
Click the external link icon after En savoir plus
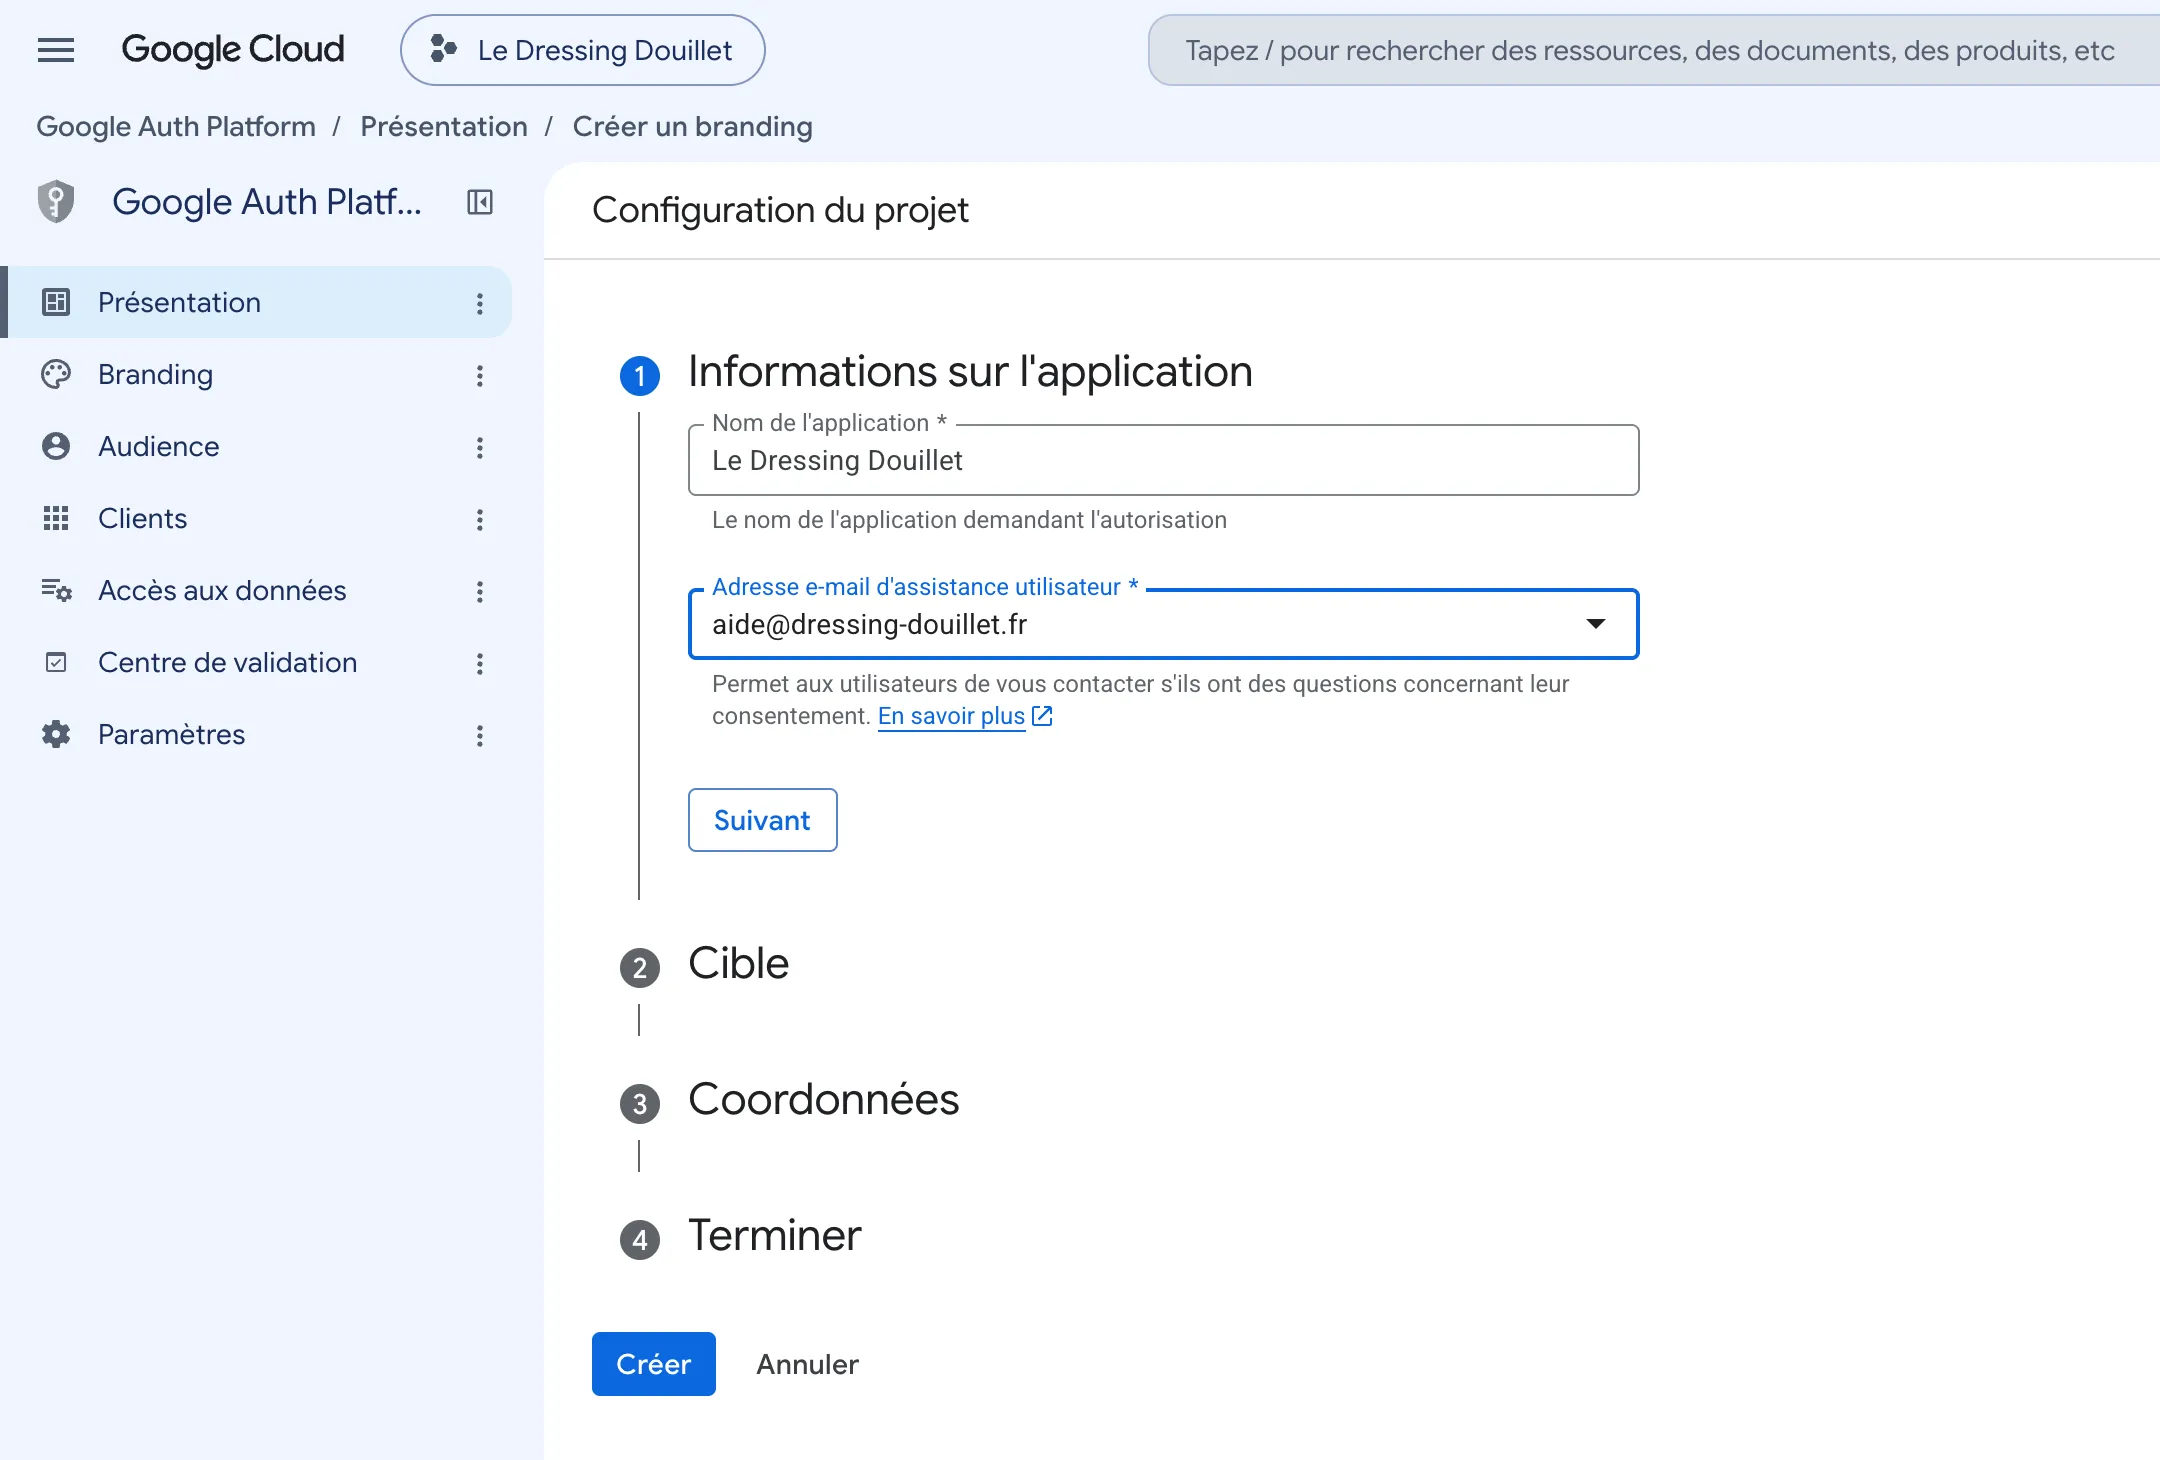[1042, 716]
